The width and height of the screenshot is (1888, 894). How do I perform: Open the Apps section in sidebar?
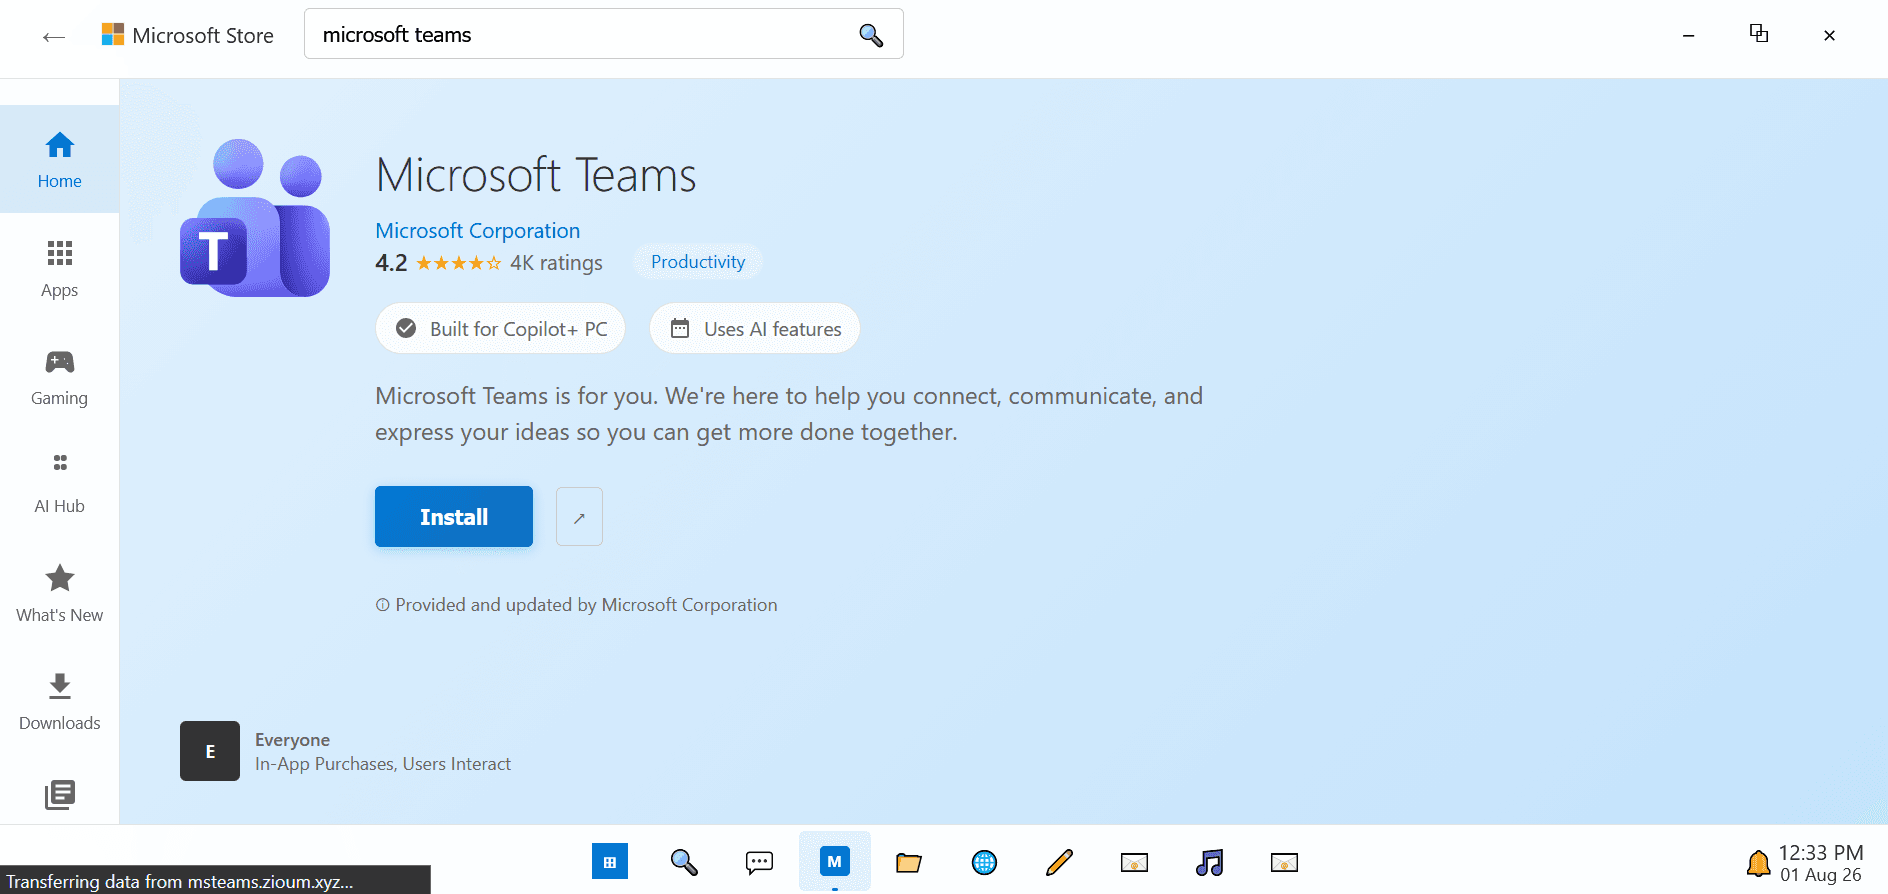tap(60, 269)
